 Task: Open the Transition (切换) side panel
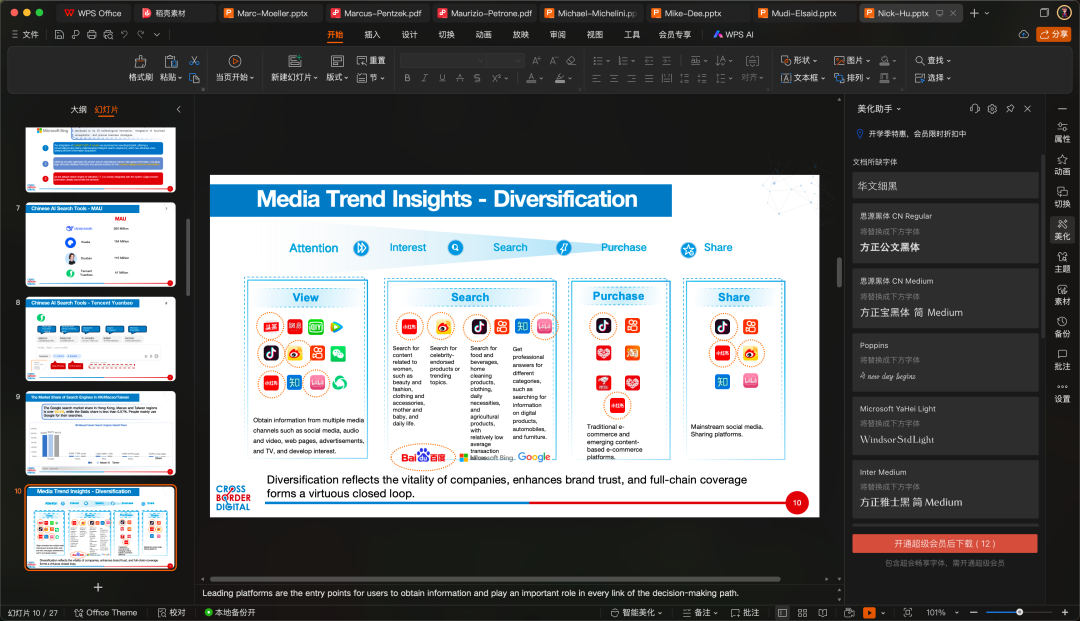[1062, 197]
